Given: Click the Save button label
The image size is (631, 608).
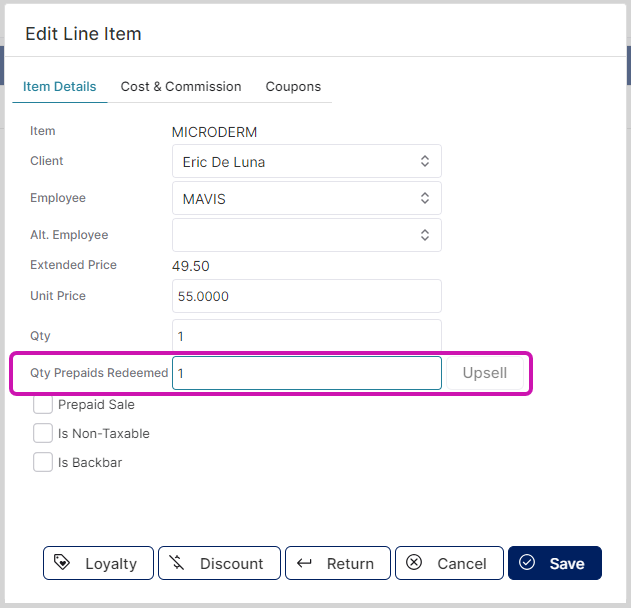Looking at the screenshot, I should click(x=566, y=563).
